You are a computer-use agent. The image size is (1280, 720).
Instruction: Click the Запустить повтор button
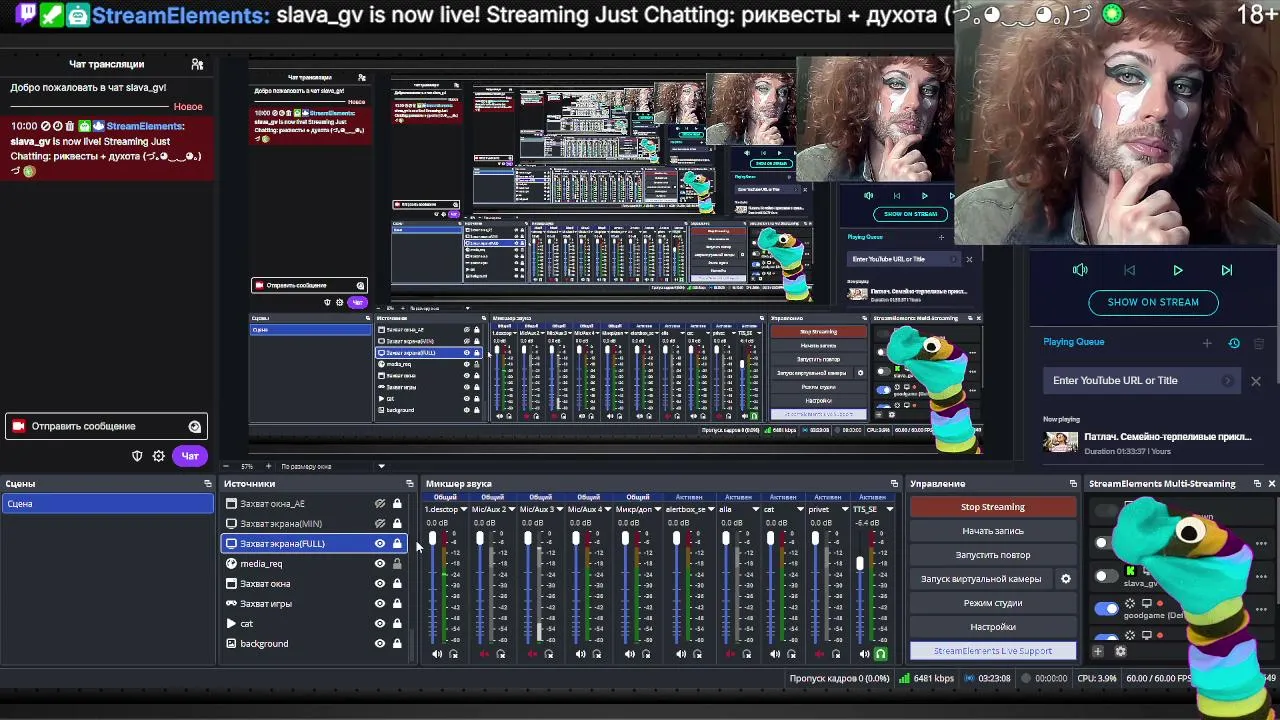click(993, 555)
